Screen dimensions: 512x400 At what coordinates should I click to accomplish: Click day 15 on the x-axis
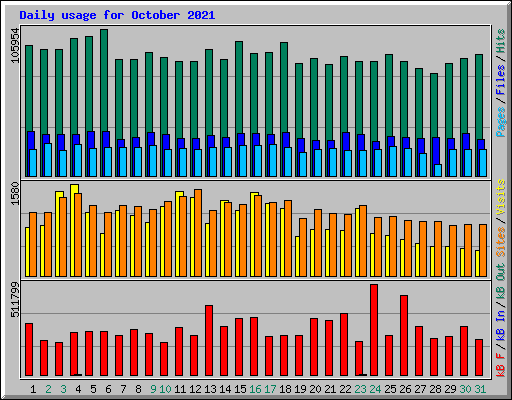(x=240, y=389)
